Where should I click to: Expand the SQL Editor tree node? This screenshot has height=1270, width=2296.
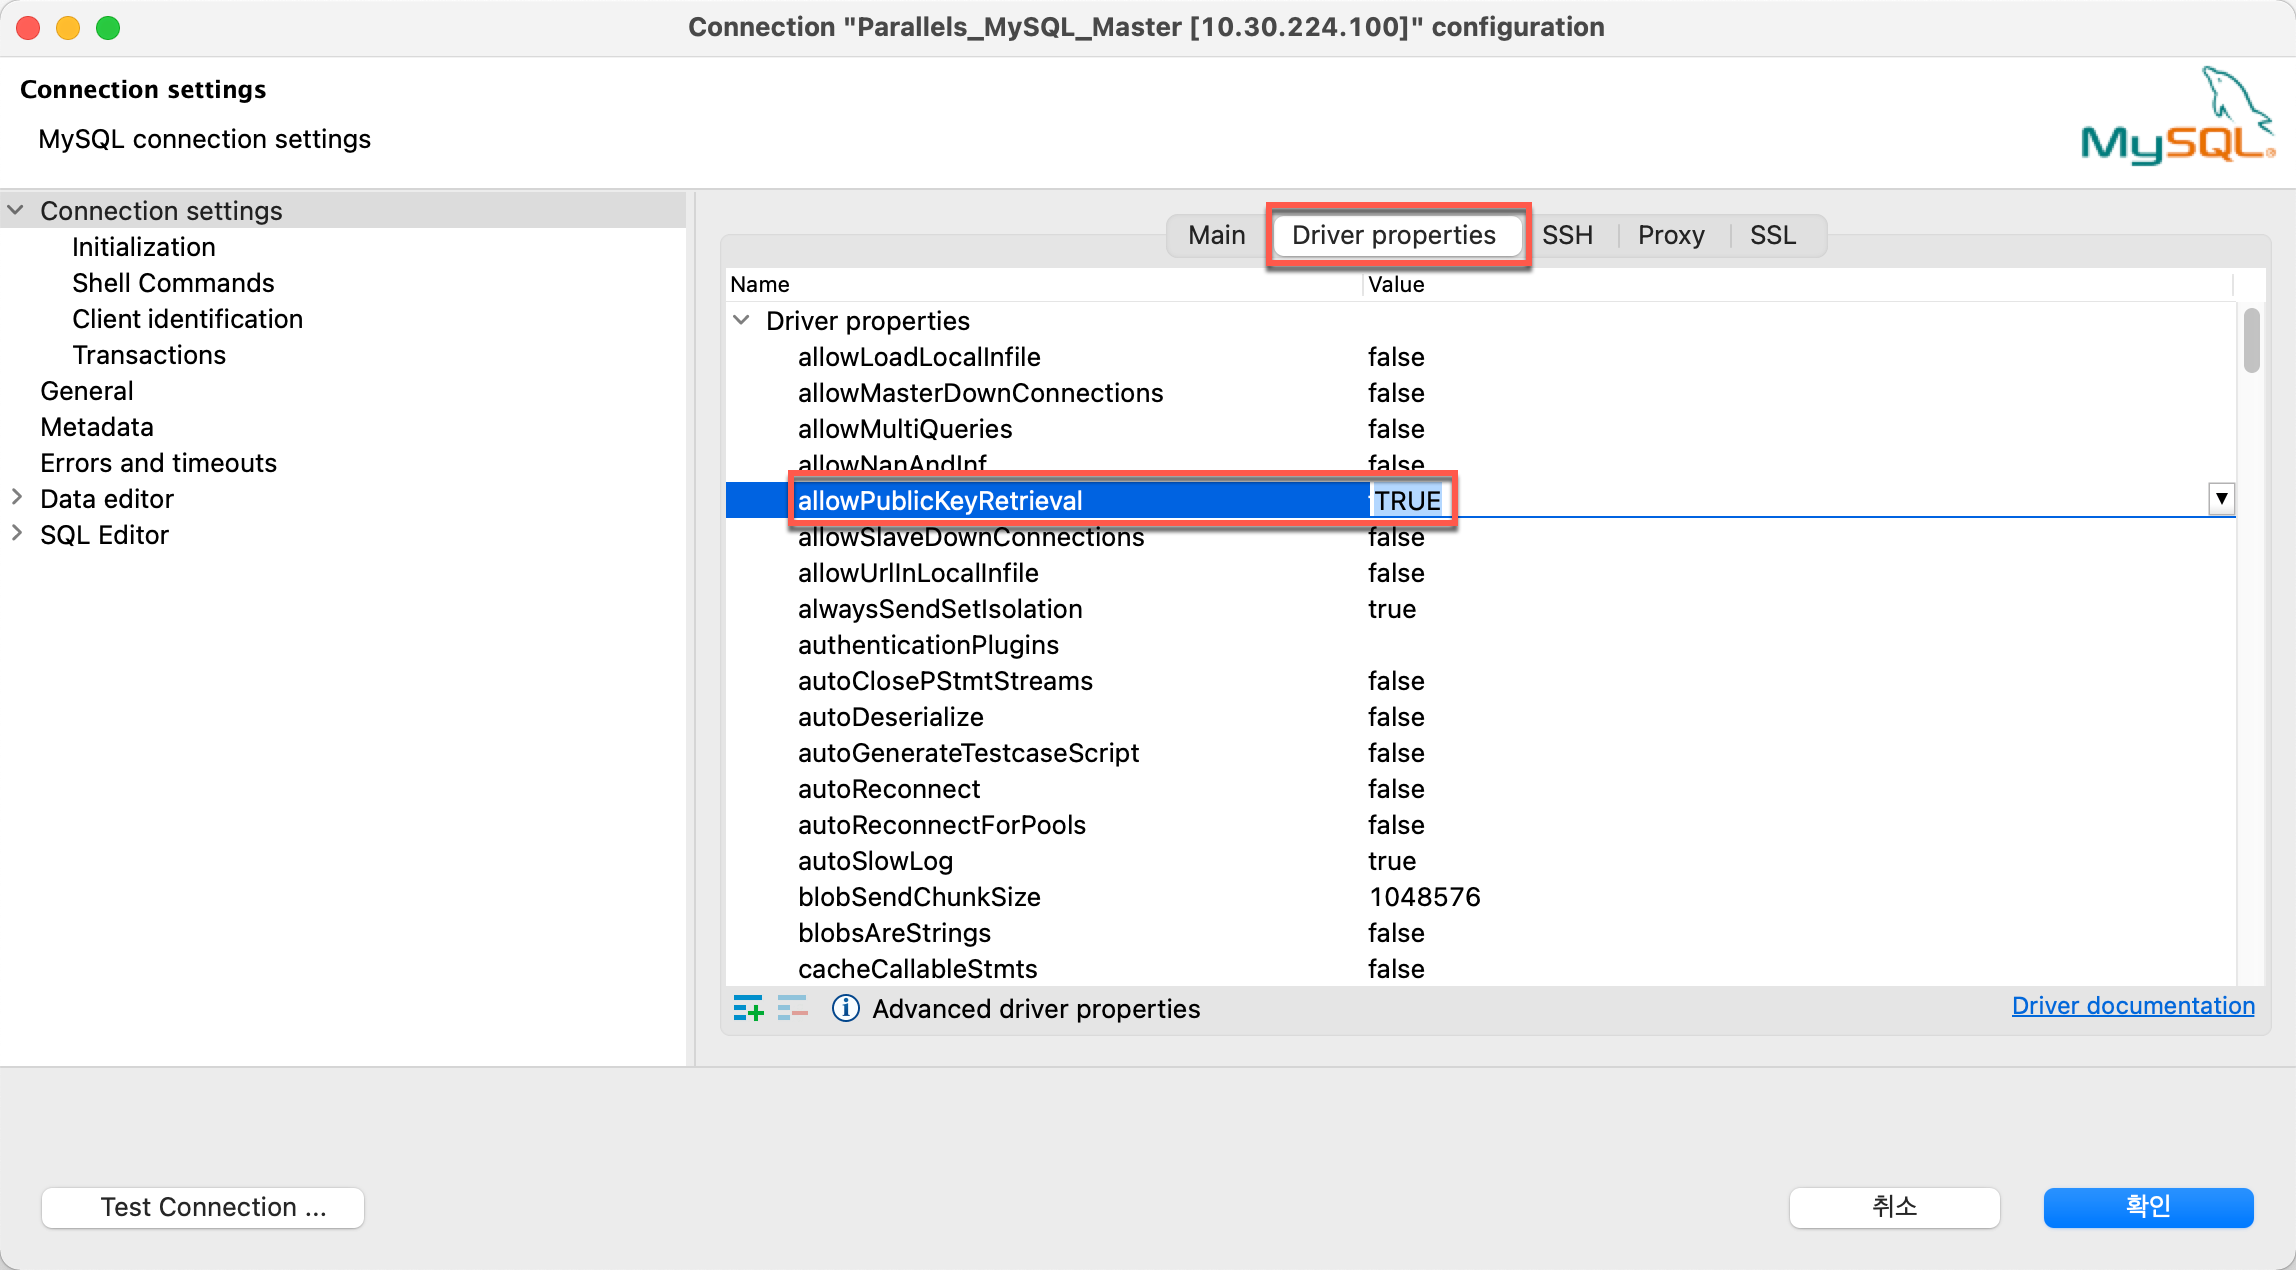(16, 534)
